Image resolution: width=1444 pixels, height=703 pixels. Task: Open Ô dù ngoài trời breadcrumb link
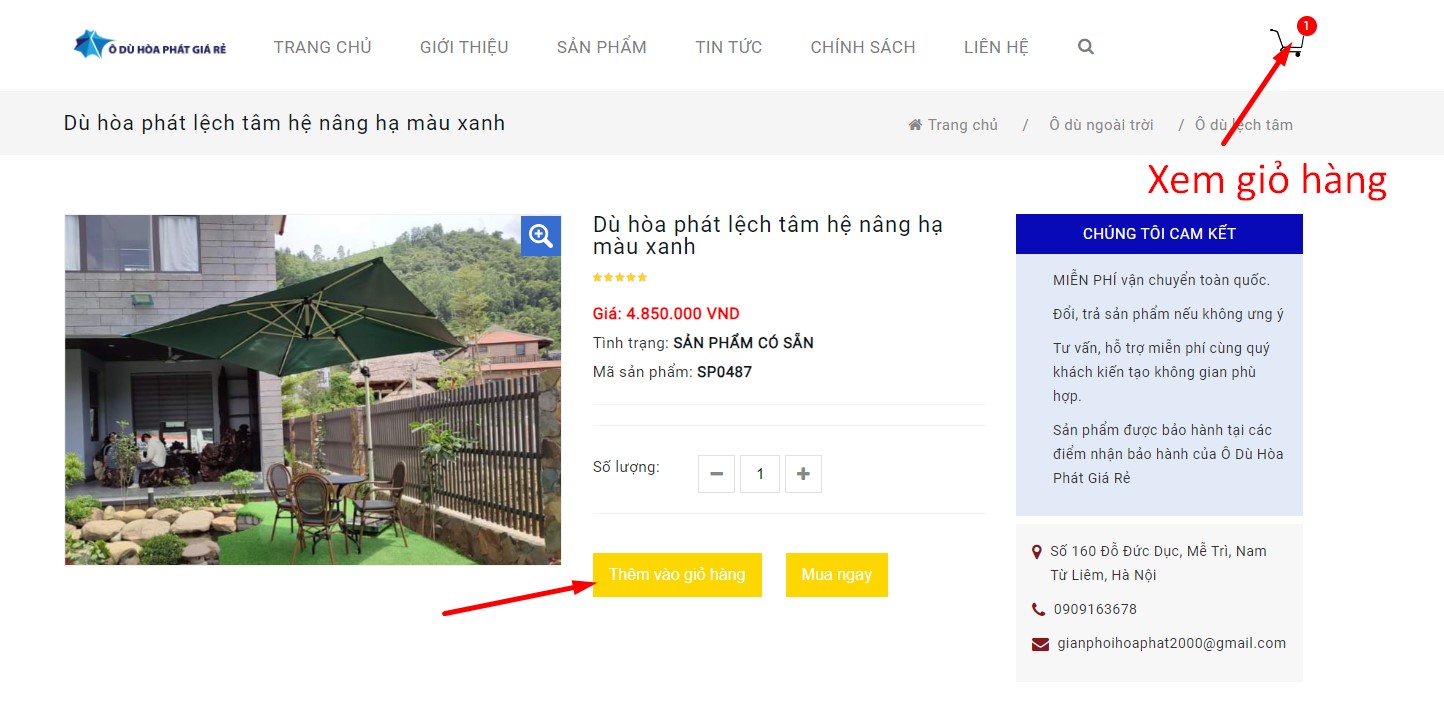1101,125
